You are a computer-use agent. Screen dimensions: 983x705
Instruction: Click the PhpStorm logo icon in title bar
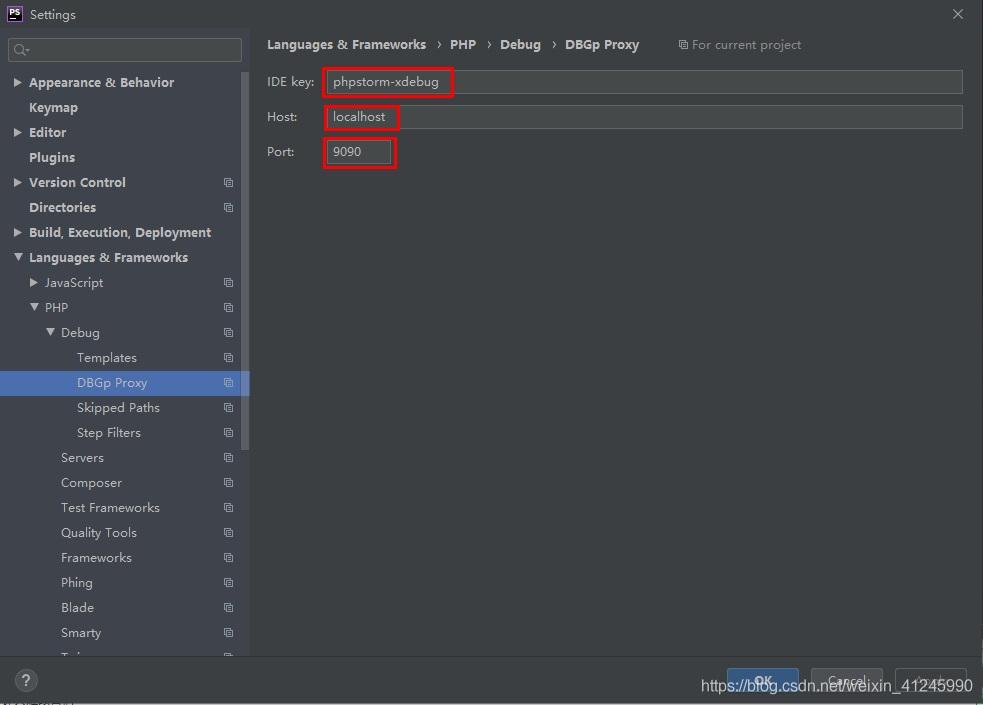(x=15, y=14)
